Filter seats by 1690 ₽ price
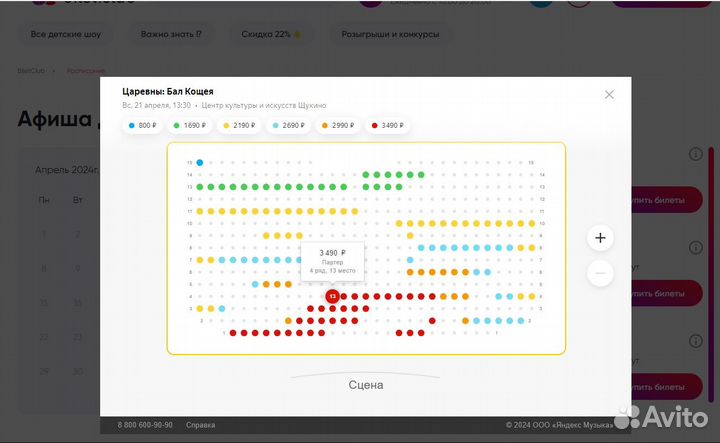Screen dimensions: 720x443 point(190,126)
